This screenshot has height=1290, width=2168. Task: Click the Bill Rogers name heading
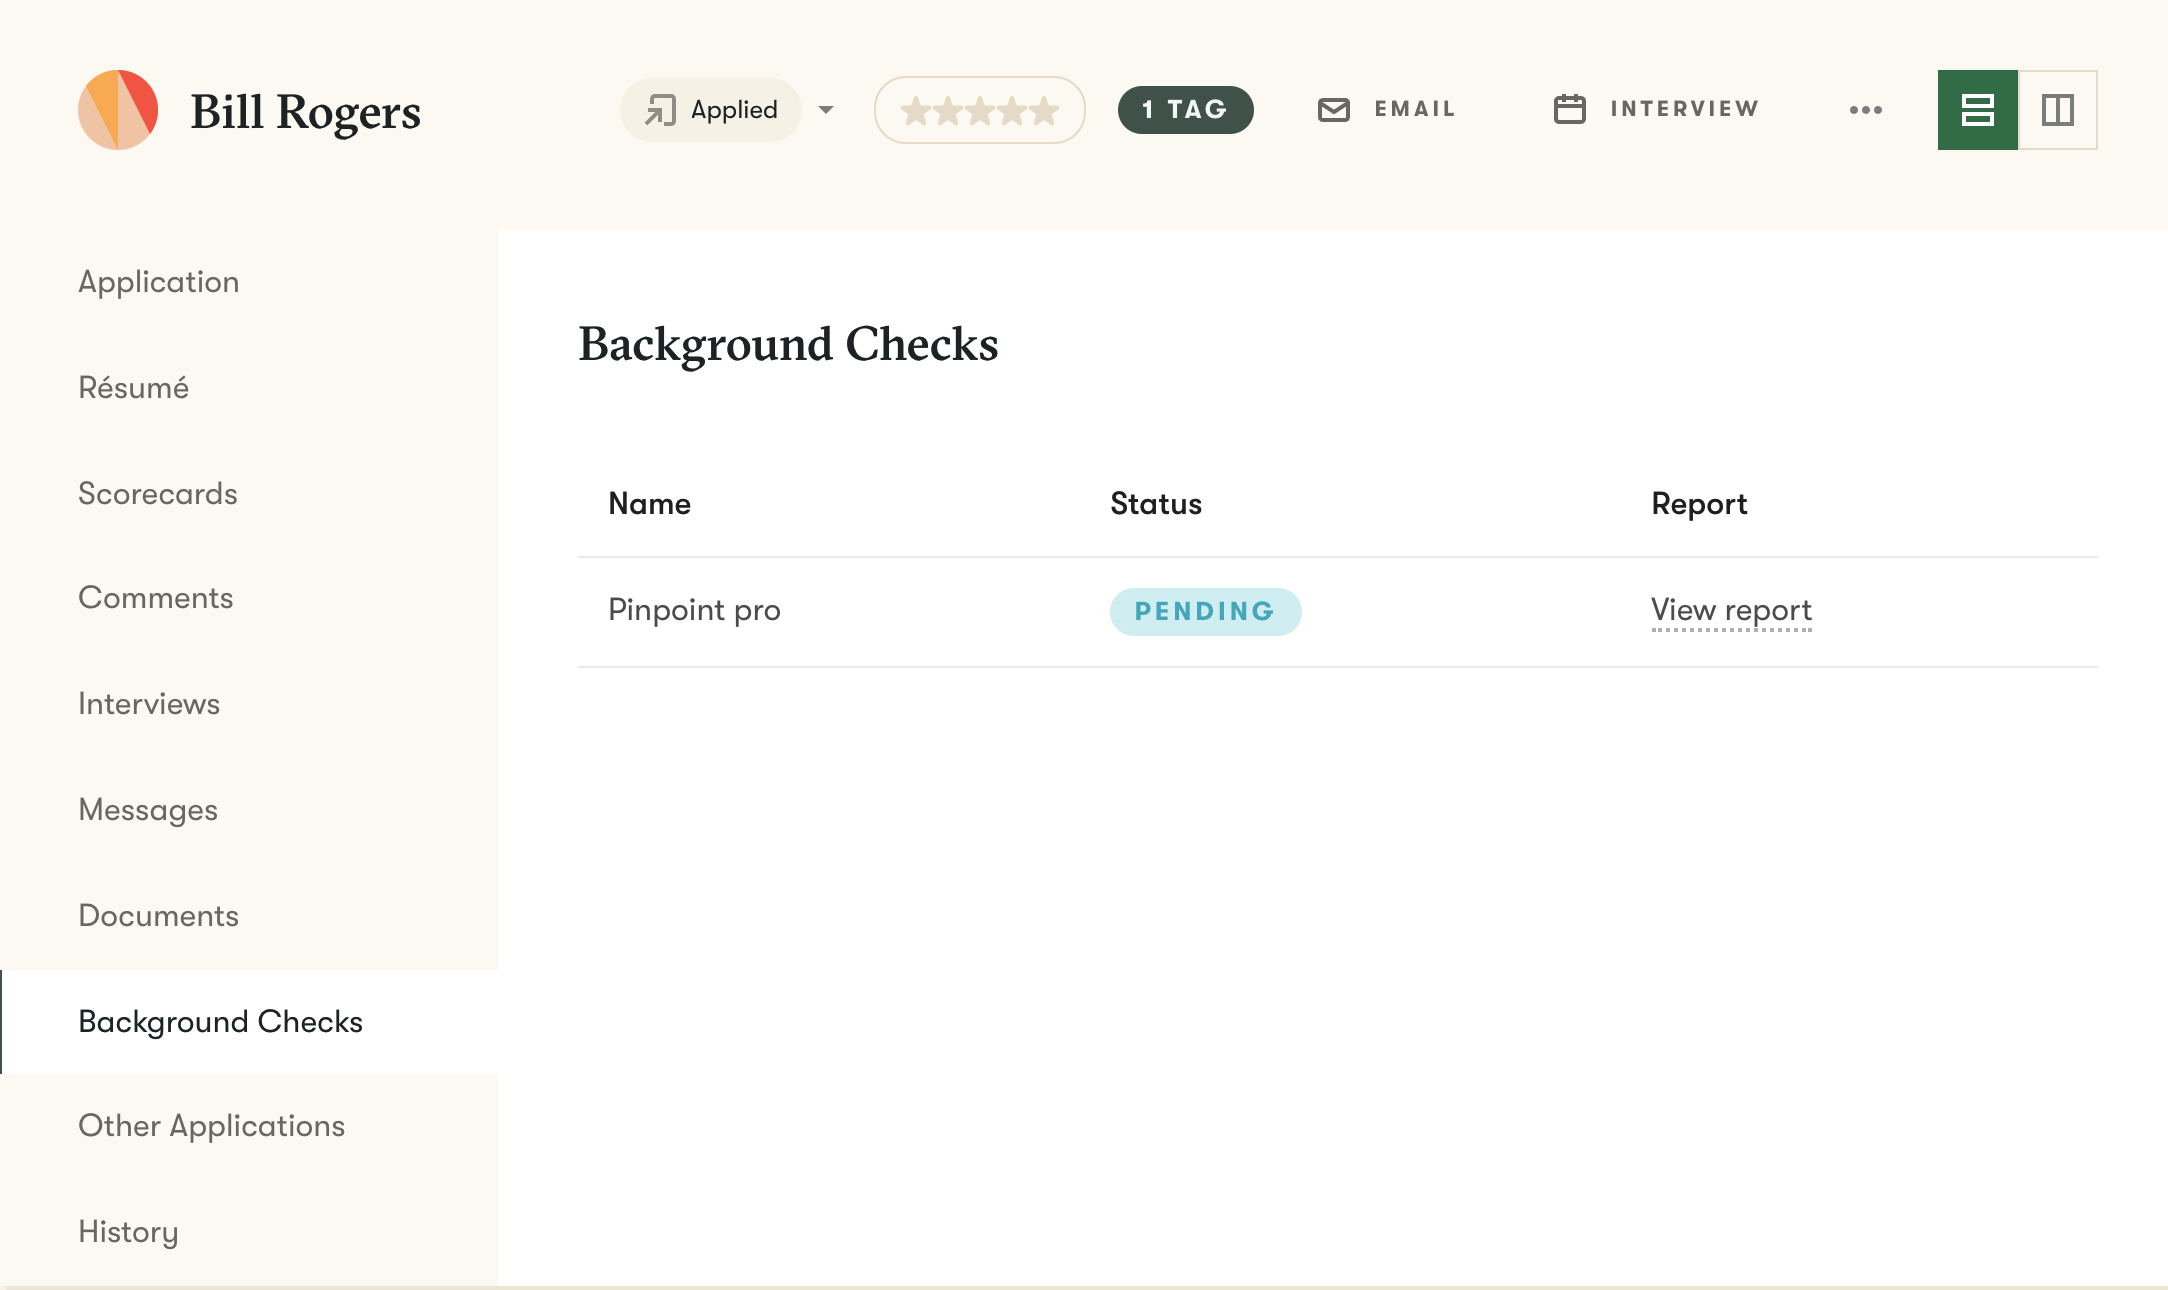(x=305, y=111)
